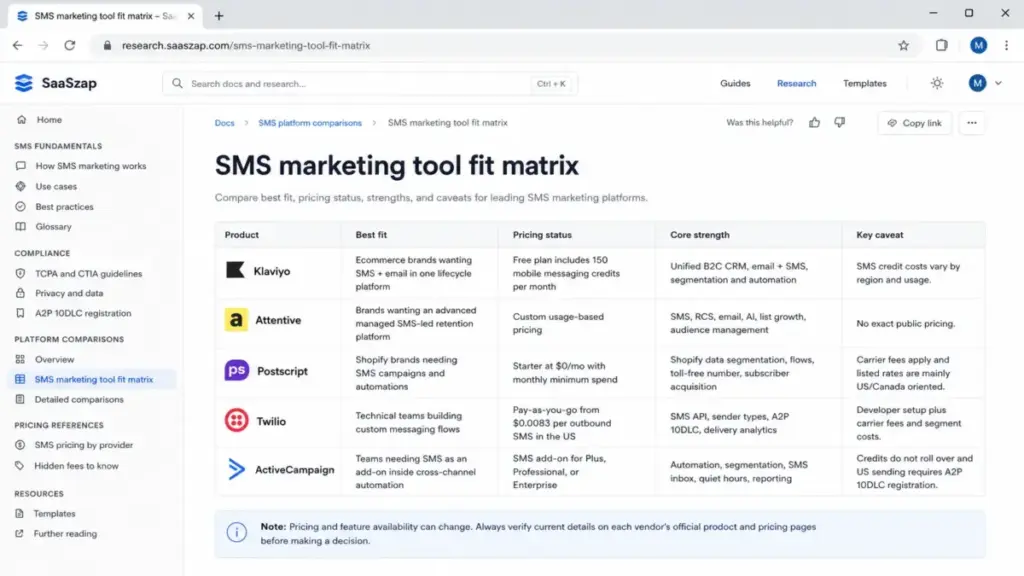
Task: Click the TCPA and CTIA shield icon
Action: pyautogui.click(x=20, y=274)
